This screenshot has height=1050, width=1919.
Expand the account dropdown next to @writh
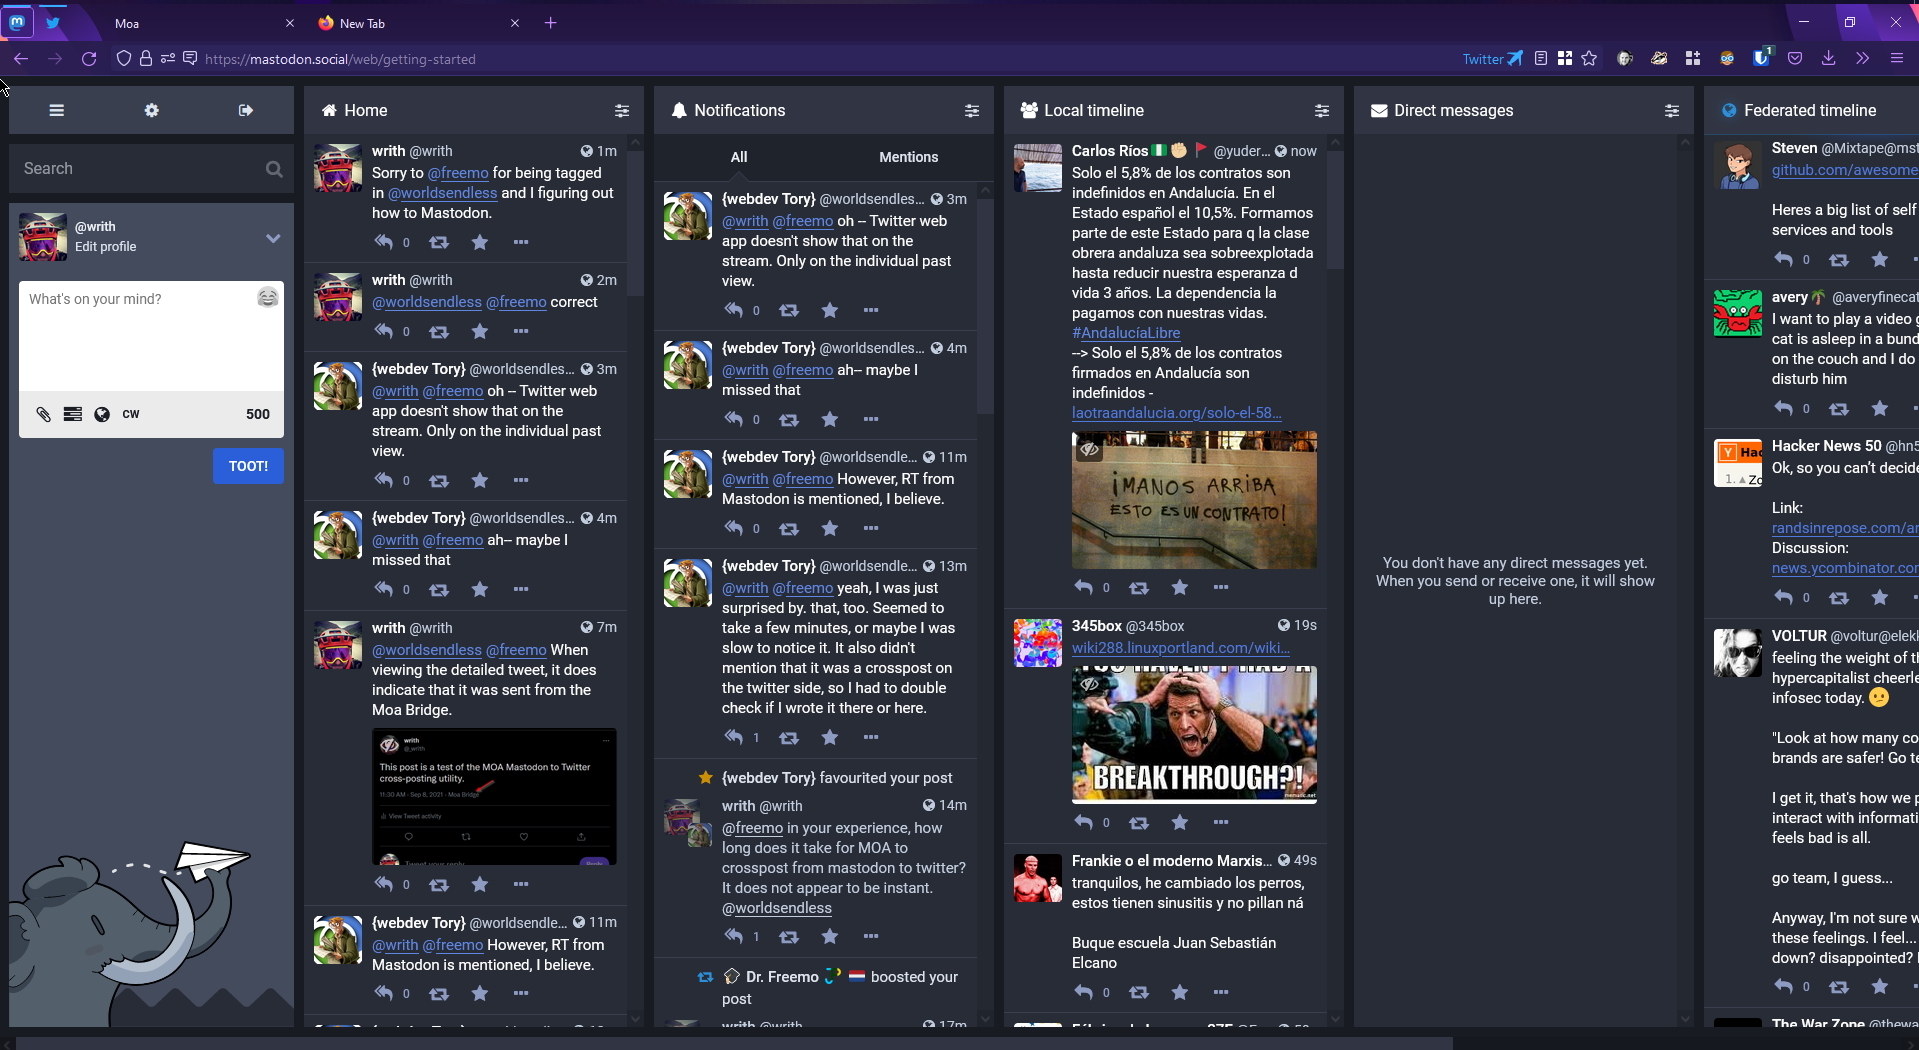tap(273, 238)
